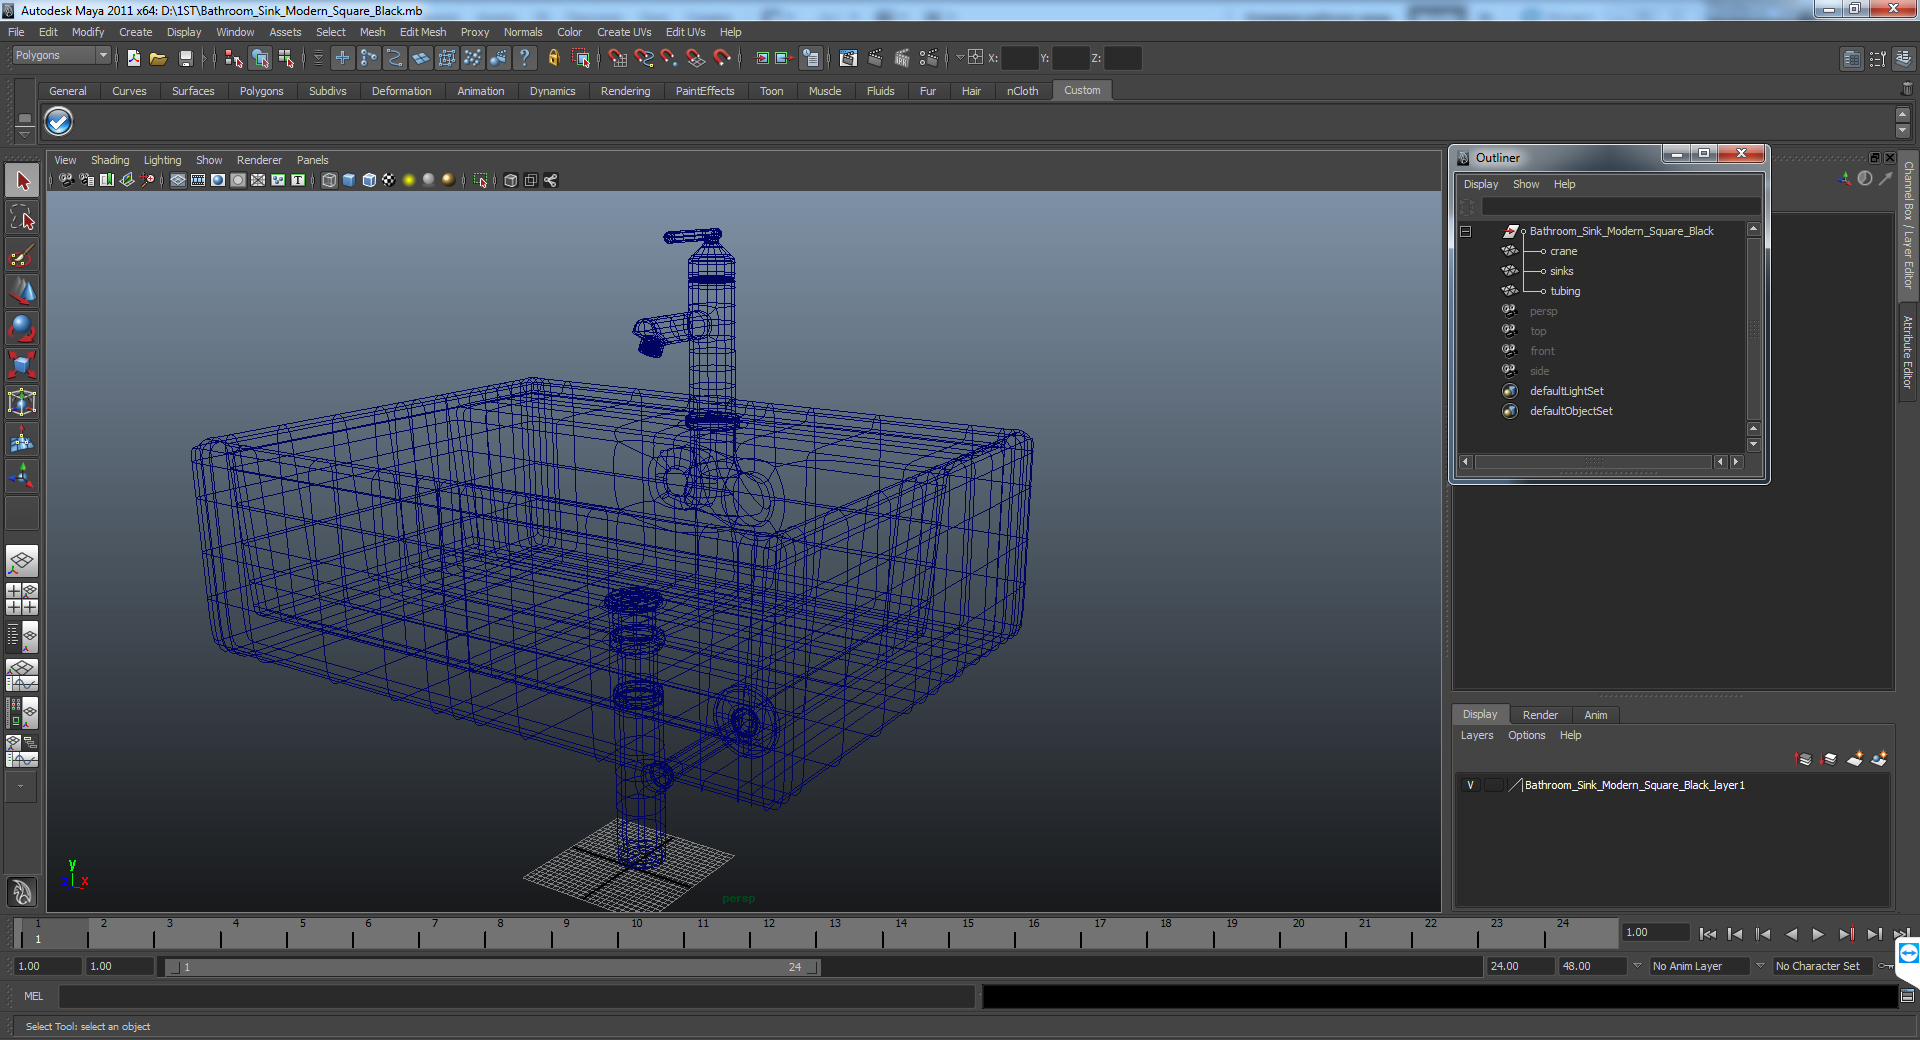Open the Render View window clapperboard icon

point(848,58)
